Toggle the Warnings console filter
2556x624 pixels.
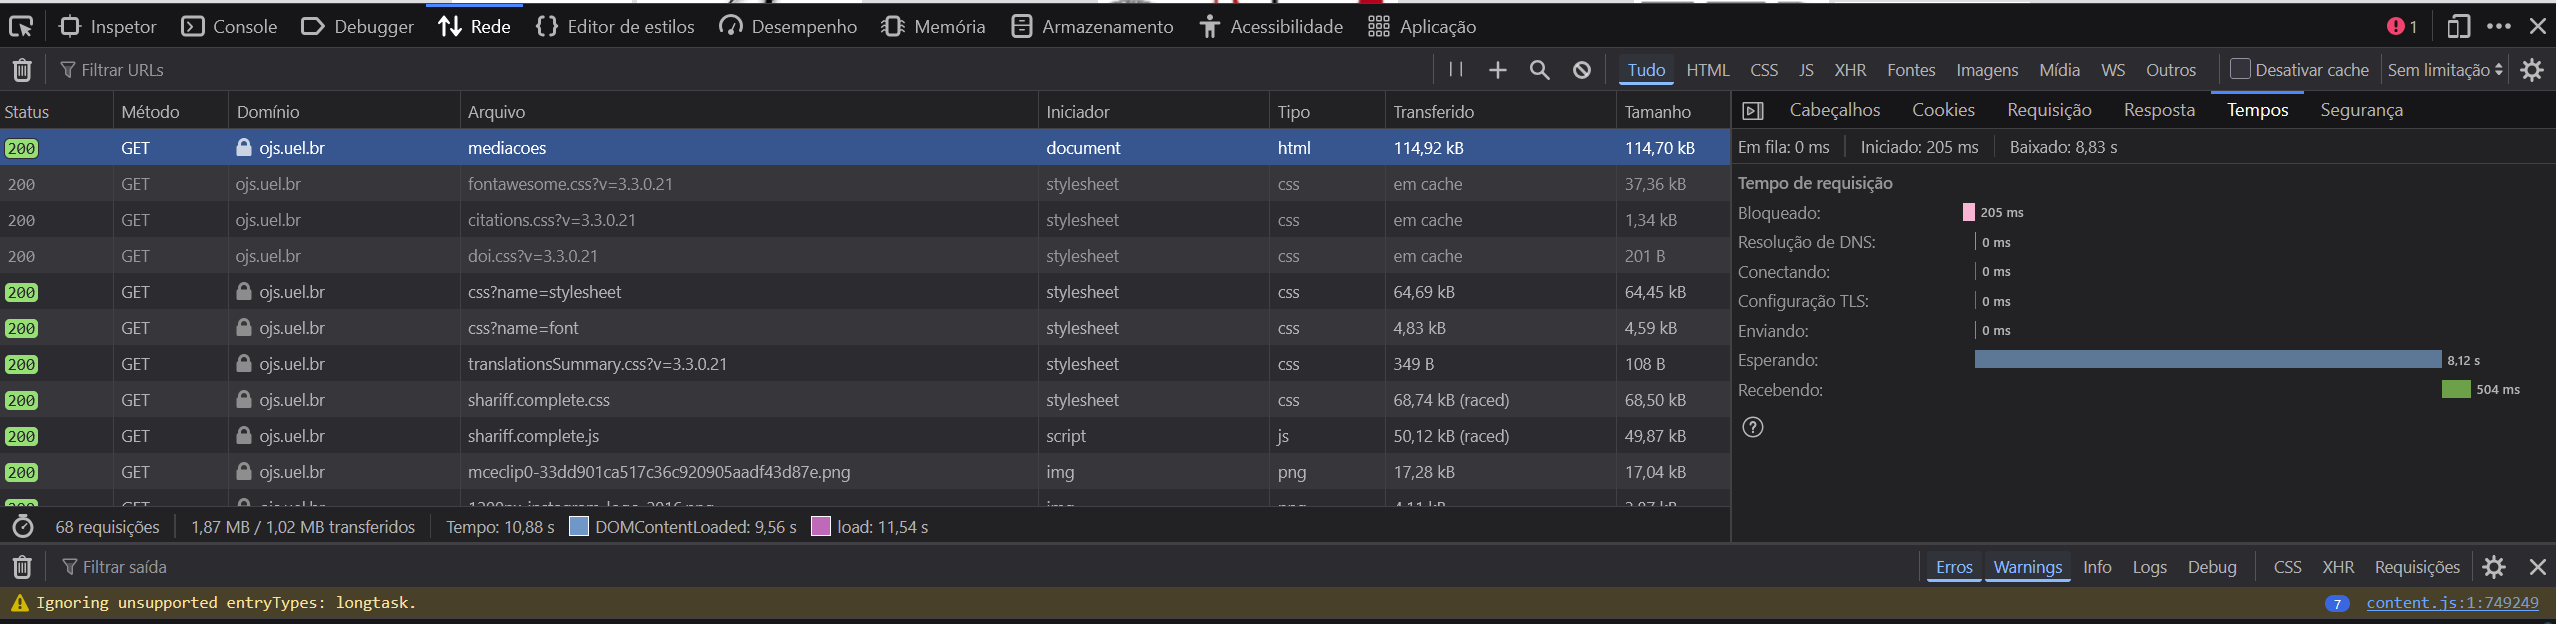[x=2027, y=567]
